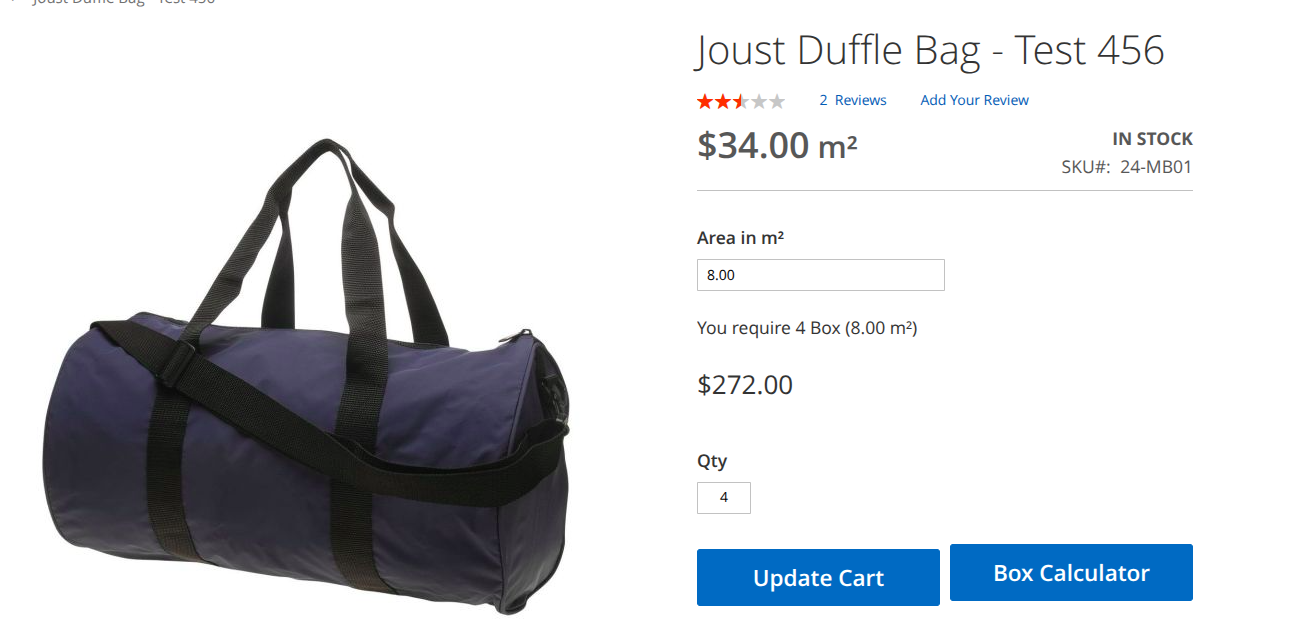The image size is (1304, 633).
Task: Click the Update Cart button
Action: (818, 577)
